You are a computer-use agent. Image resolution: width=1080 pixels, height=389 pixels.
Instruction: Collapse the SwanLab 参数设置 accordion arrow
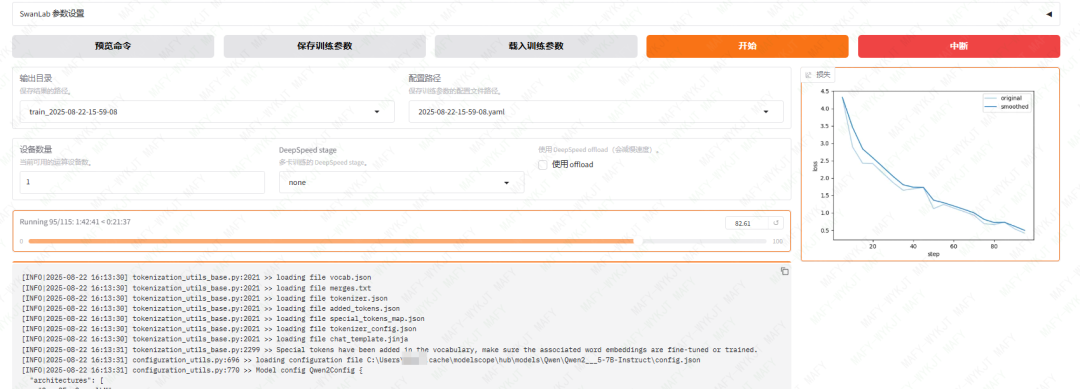1049,14
